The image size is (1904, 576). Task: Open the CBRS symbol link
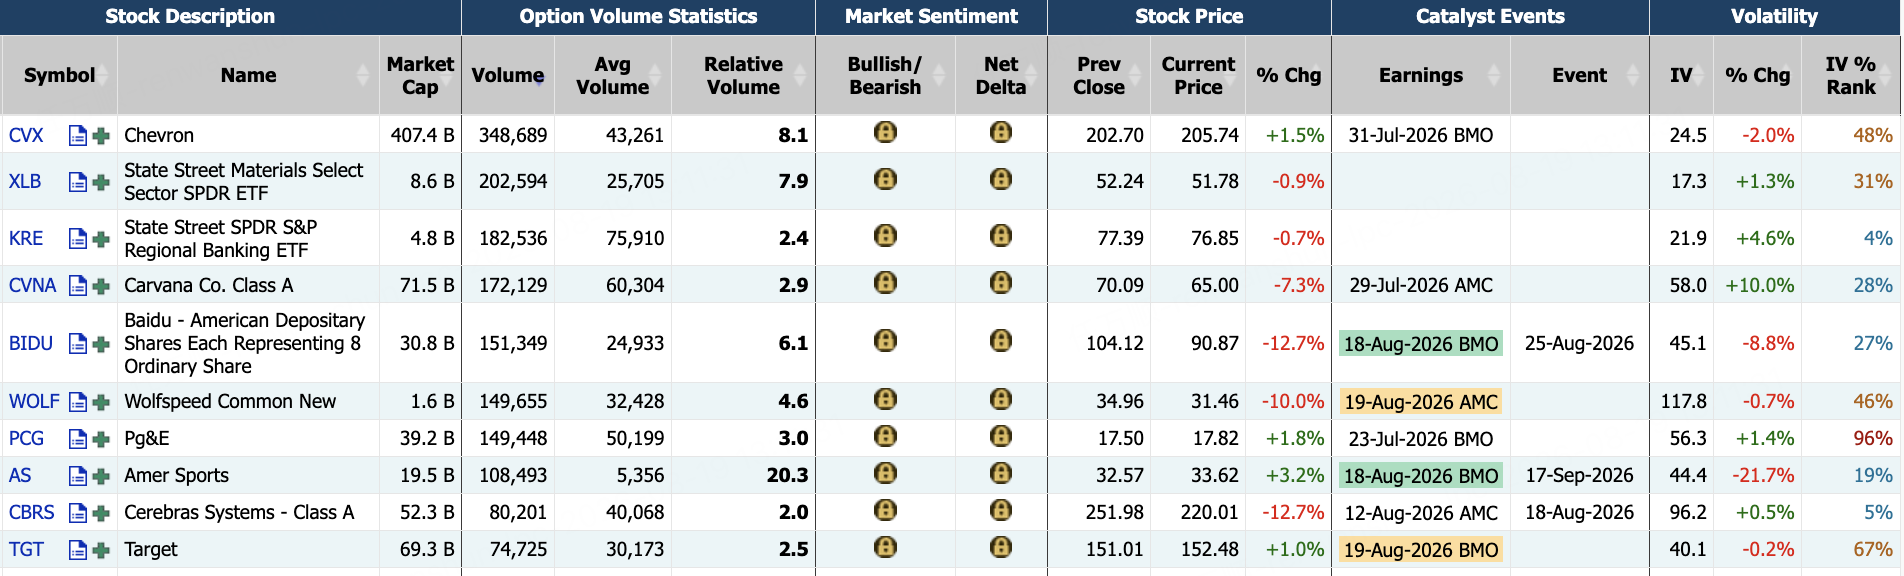pos(32,512)
